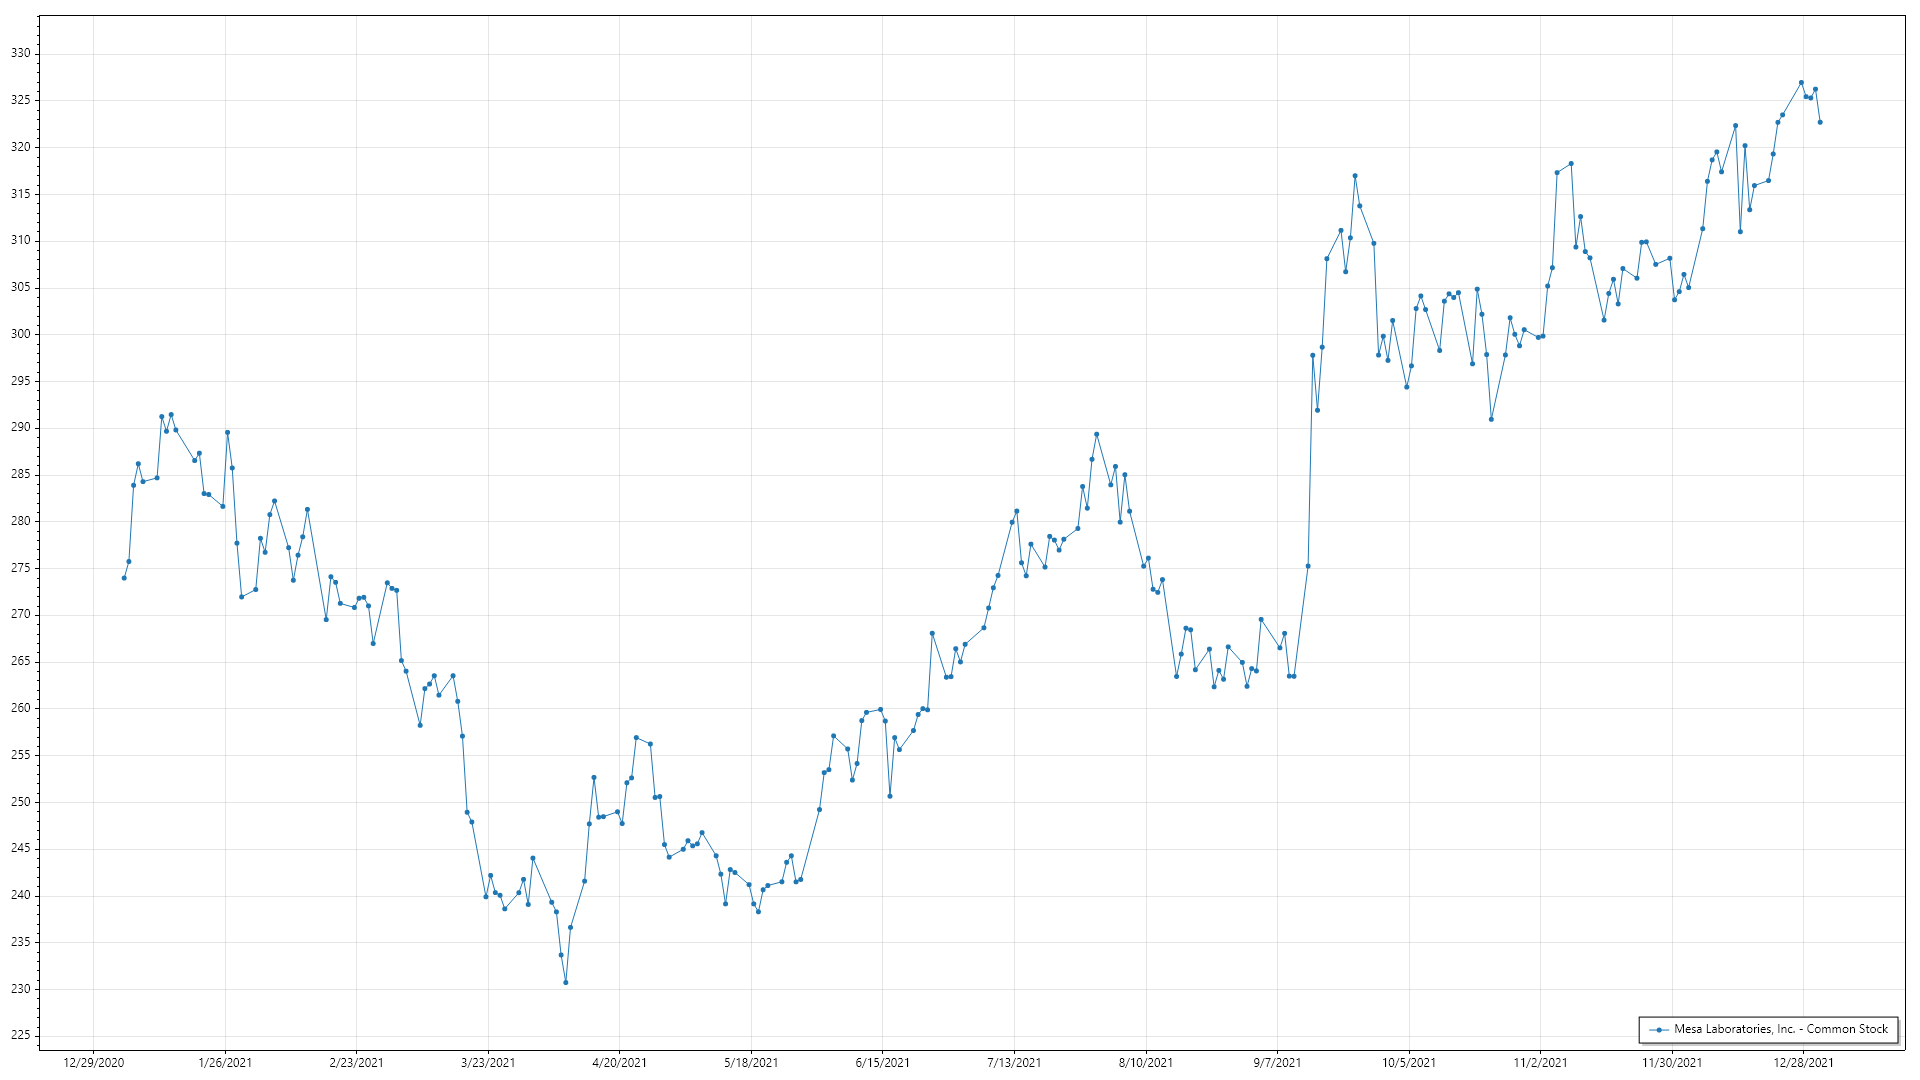1920x1080 pixels.
Task: Click the 11/2/2021 x-axis date label
Action: pos(1540,1063)
